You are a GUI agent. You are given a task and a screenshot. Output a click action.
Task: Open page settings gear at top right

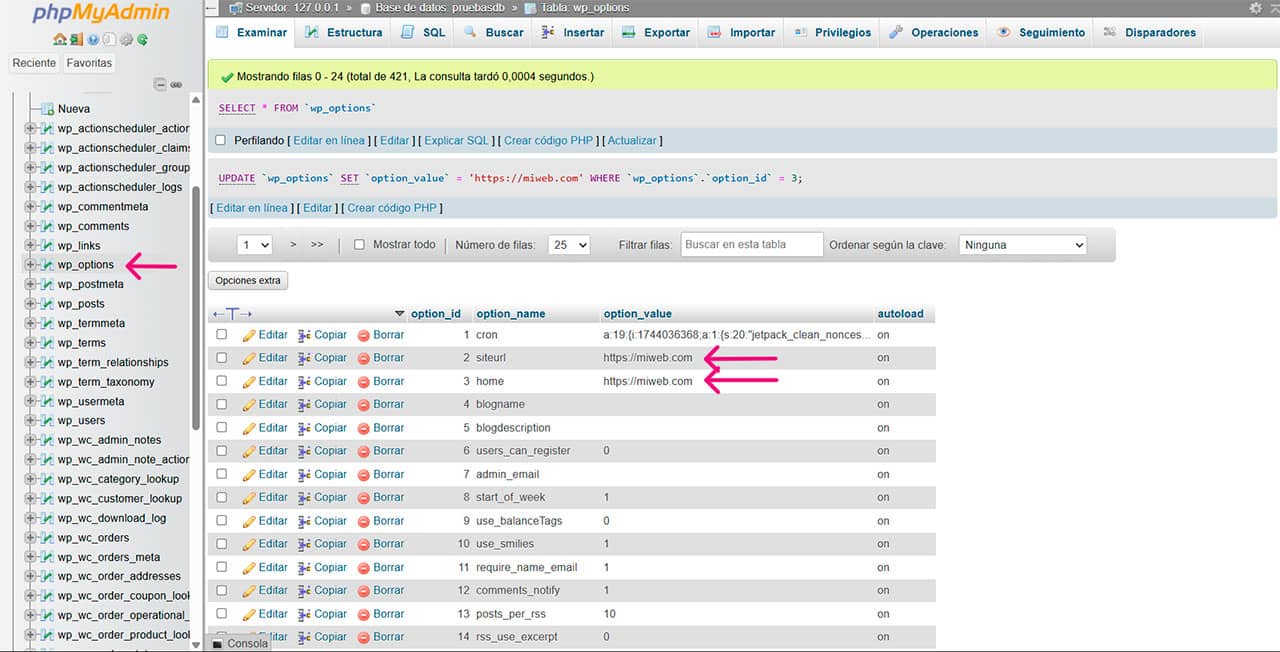[1256, 8]
